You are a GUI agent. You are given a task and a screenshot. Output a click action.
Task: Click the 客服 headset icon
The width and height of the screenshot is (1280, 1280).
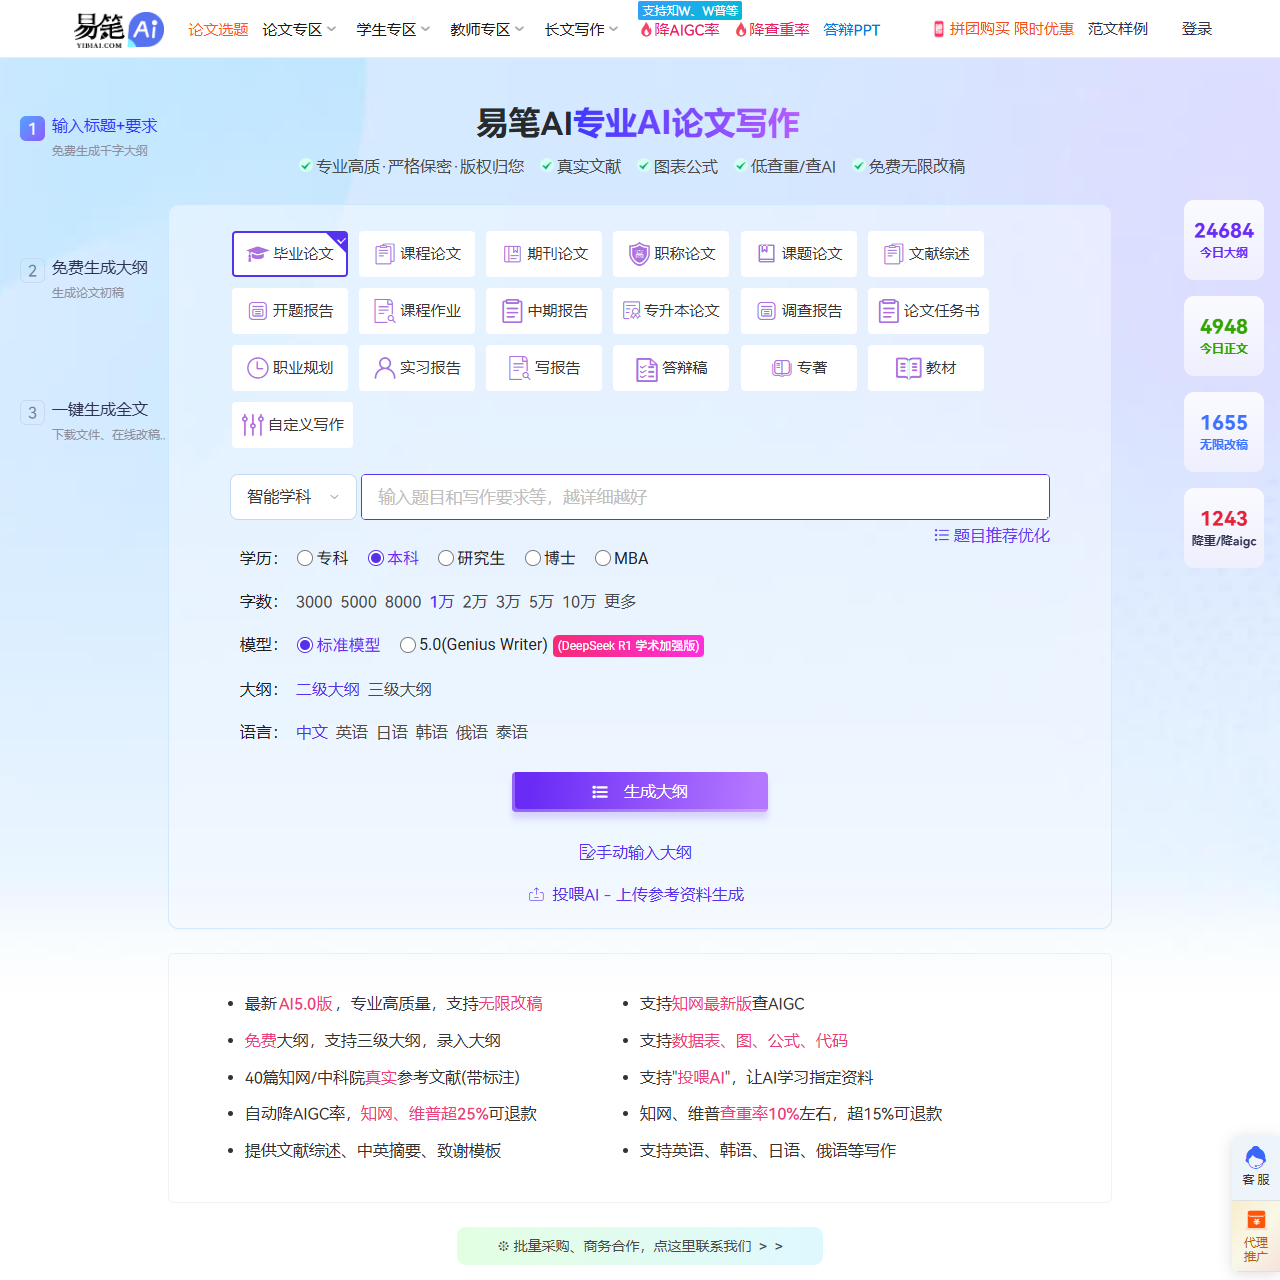tap(1256, 1158)
